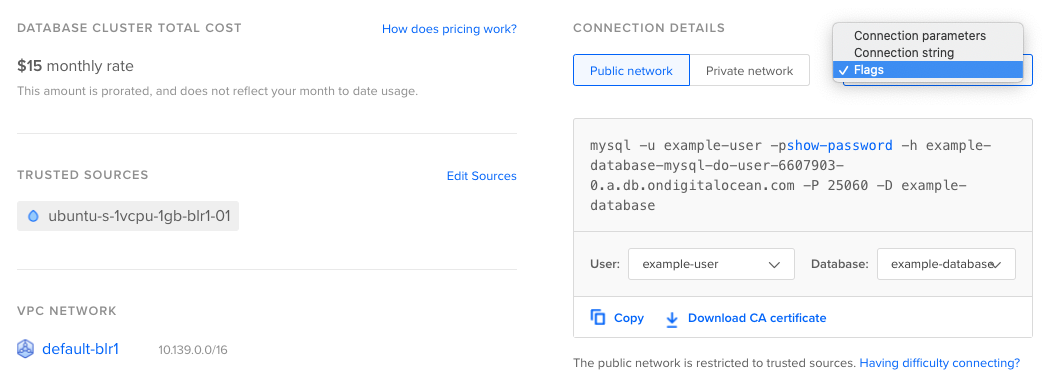Viewport: 1054px width, 389px height.
Task: Click the $15 monthly rate text
Action: tap(75, 66)
